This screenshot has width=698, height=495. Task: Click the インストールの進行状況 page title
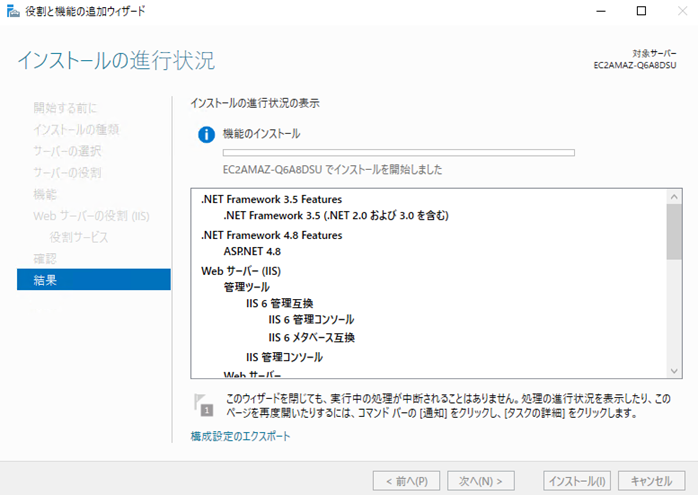[116, 60]
